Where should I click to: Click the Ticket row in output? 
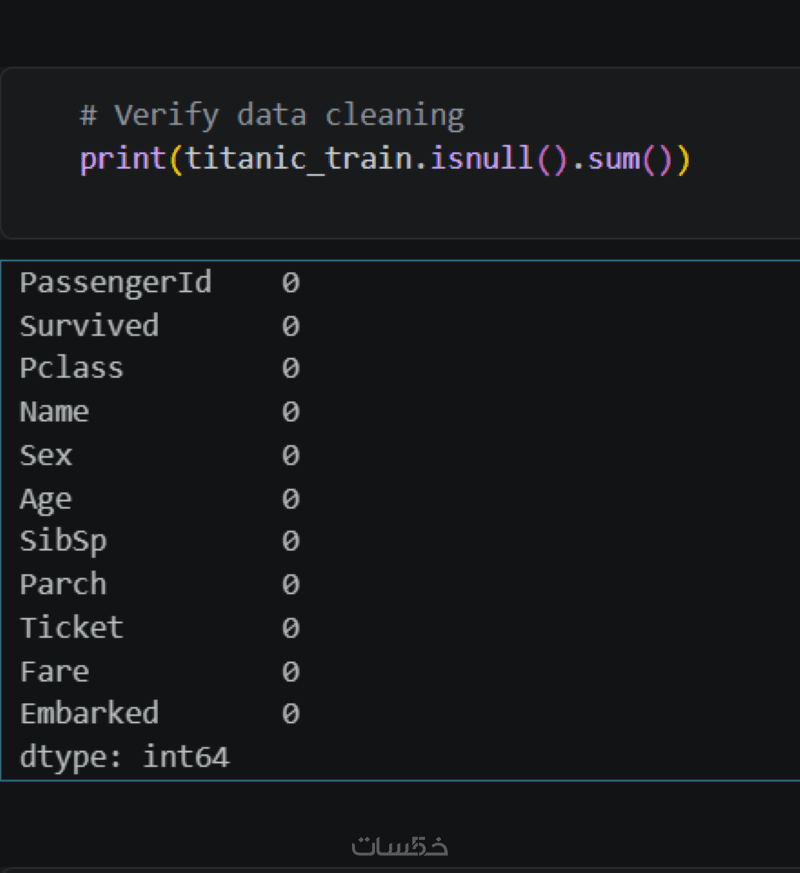71,628
